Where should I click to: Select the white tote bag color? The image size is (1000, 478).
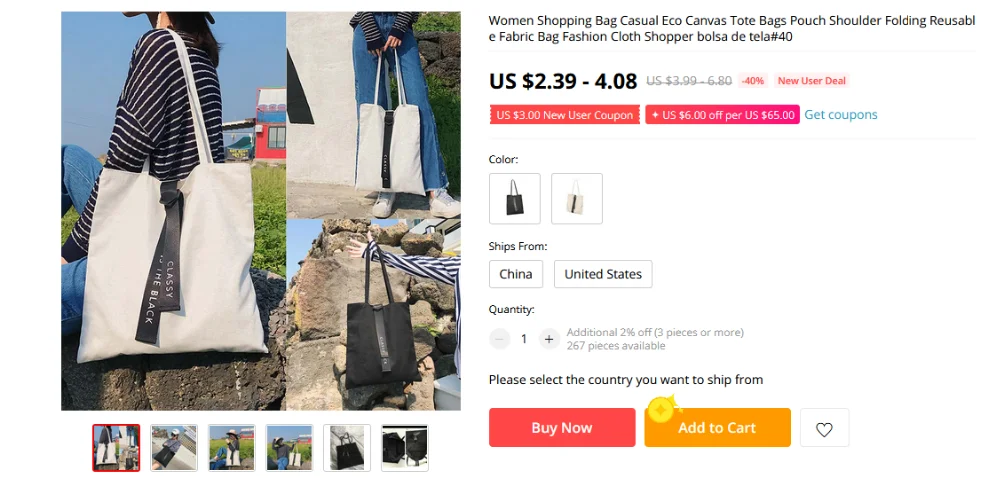coord(577,199)
